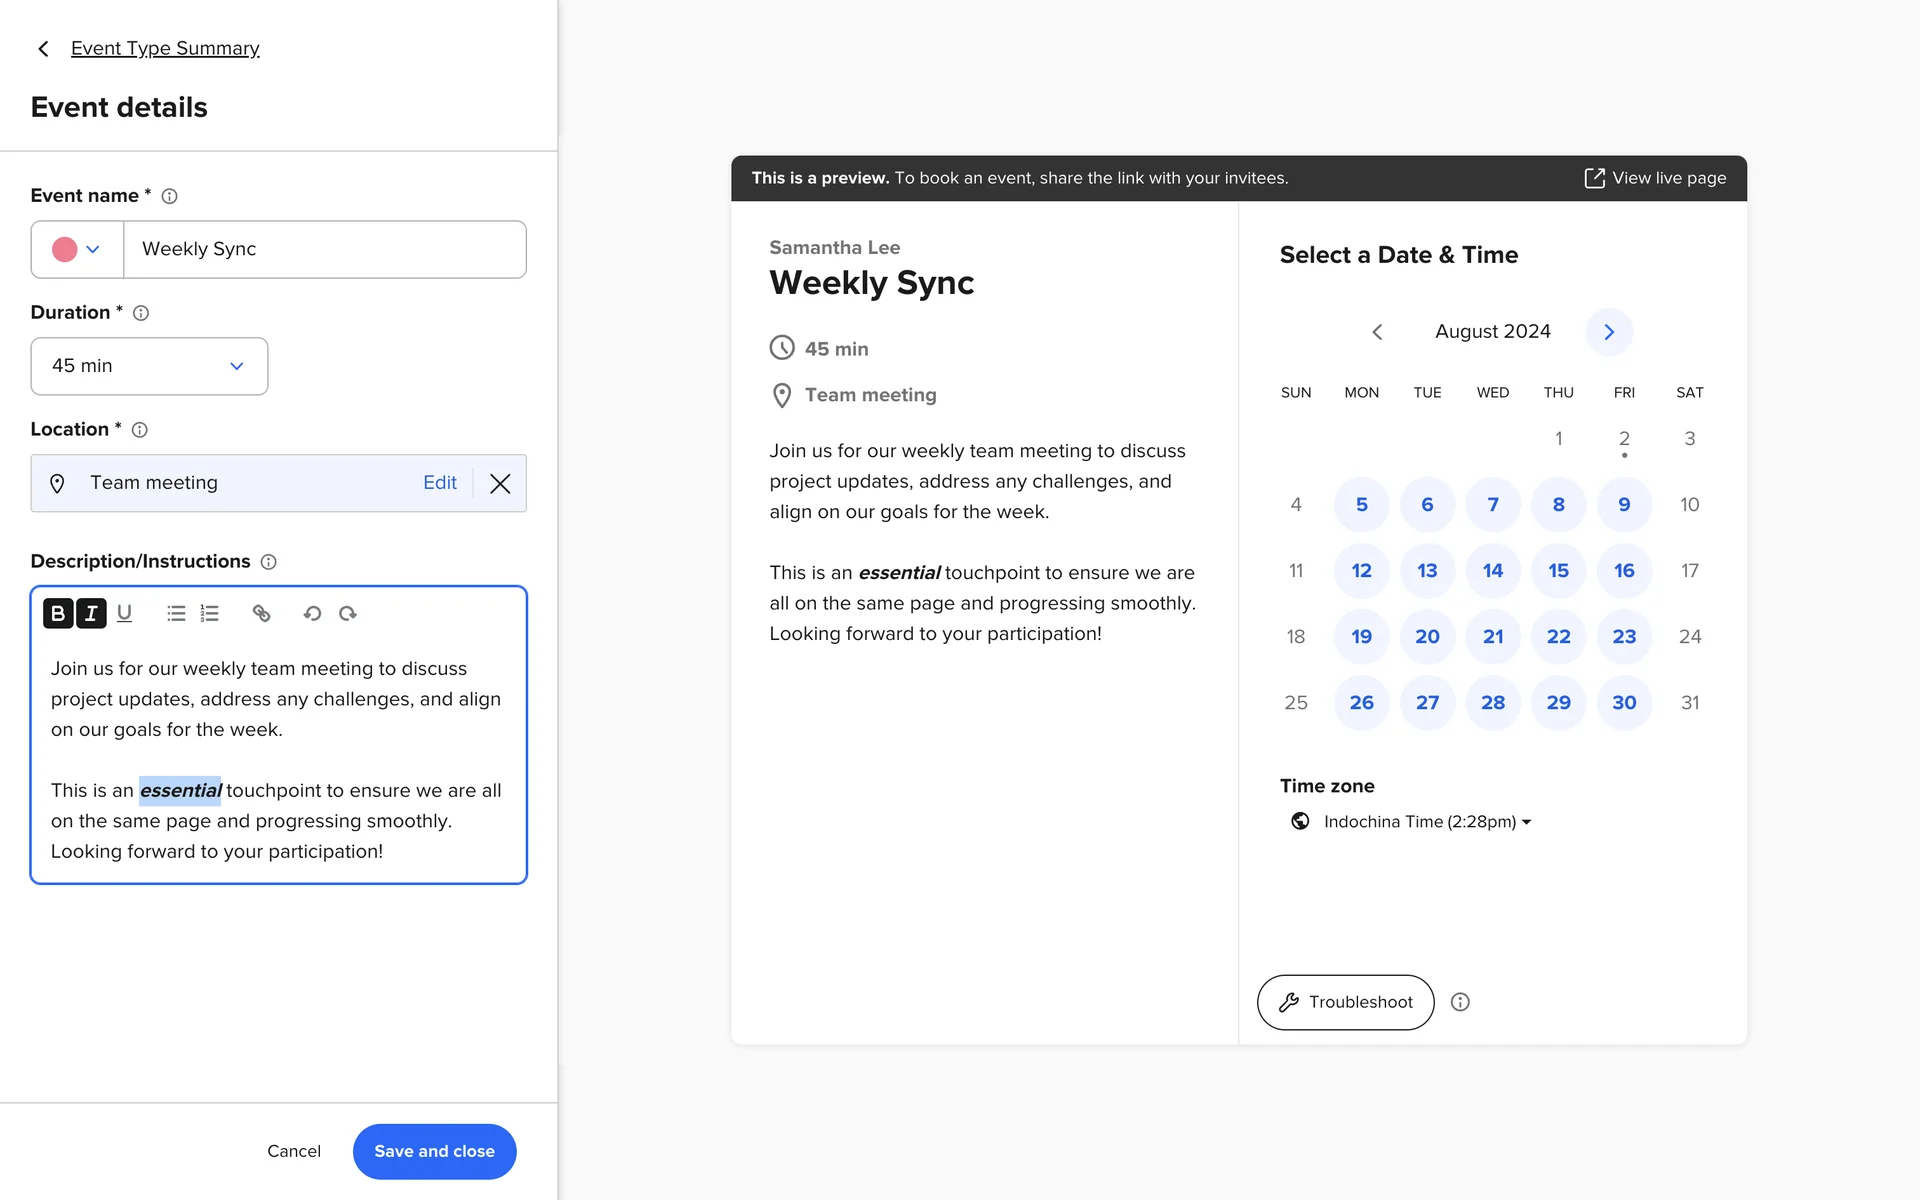Remove the Team meeting location
Screen dimensions: 1920x1200
[500, 484]
